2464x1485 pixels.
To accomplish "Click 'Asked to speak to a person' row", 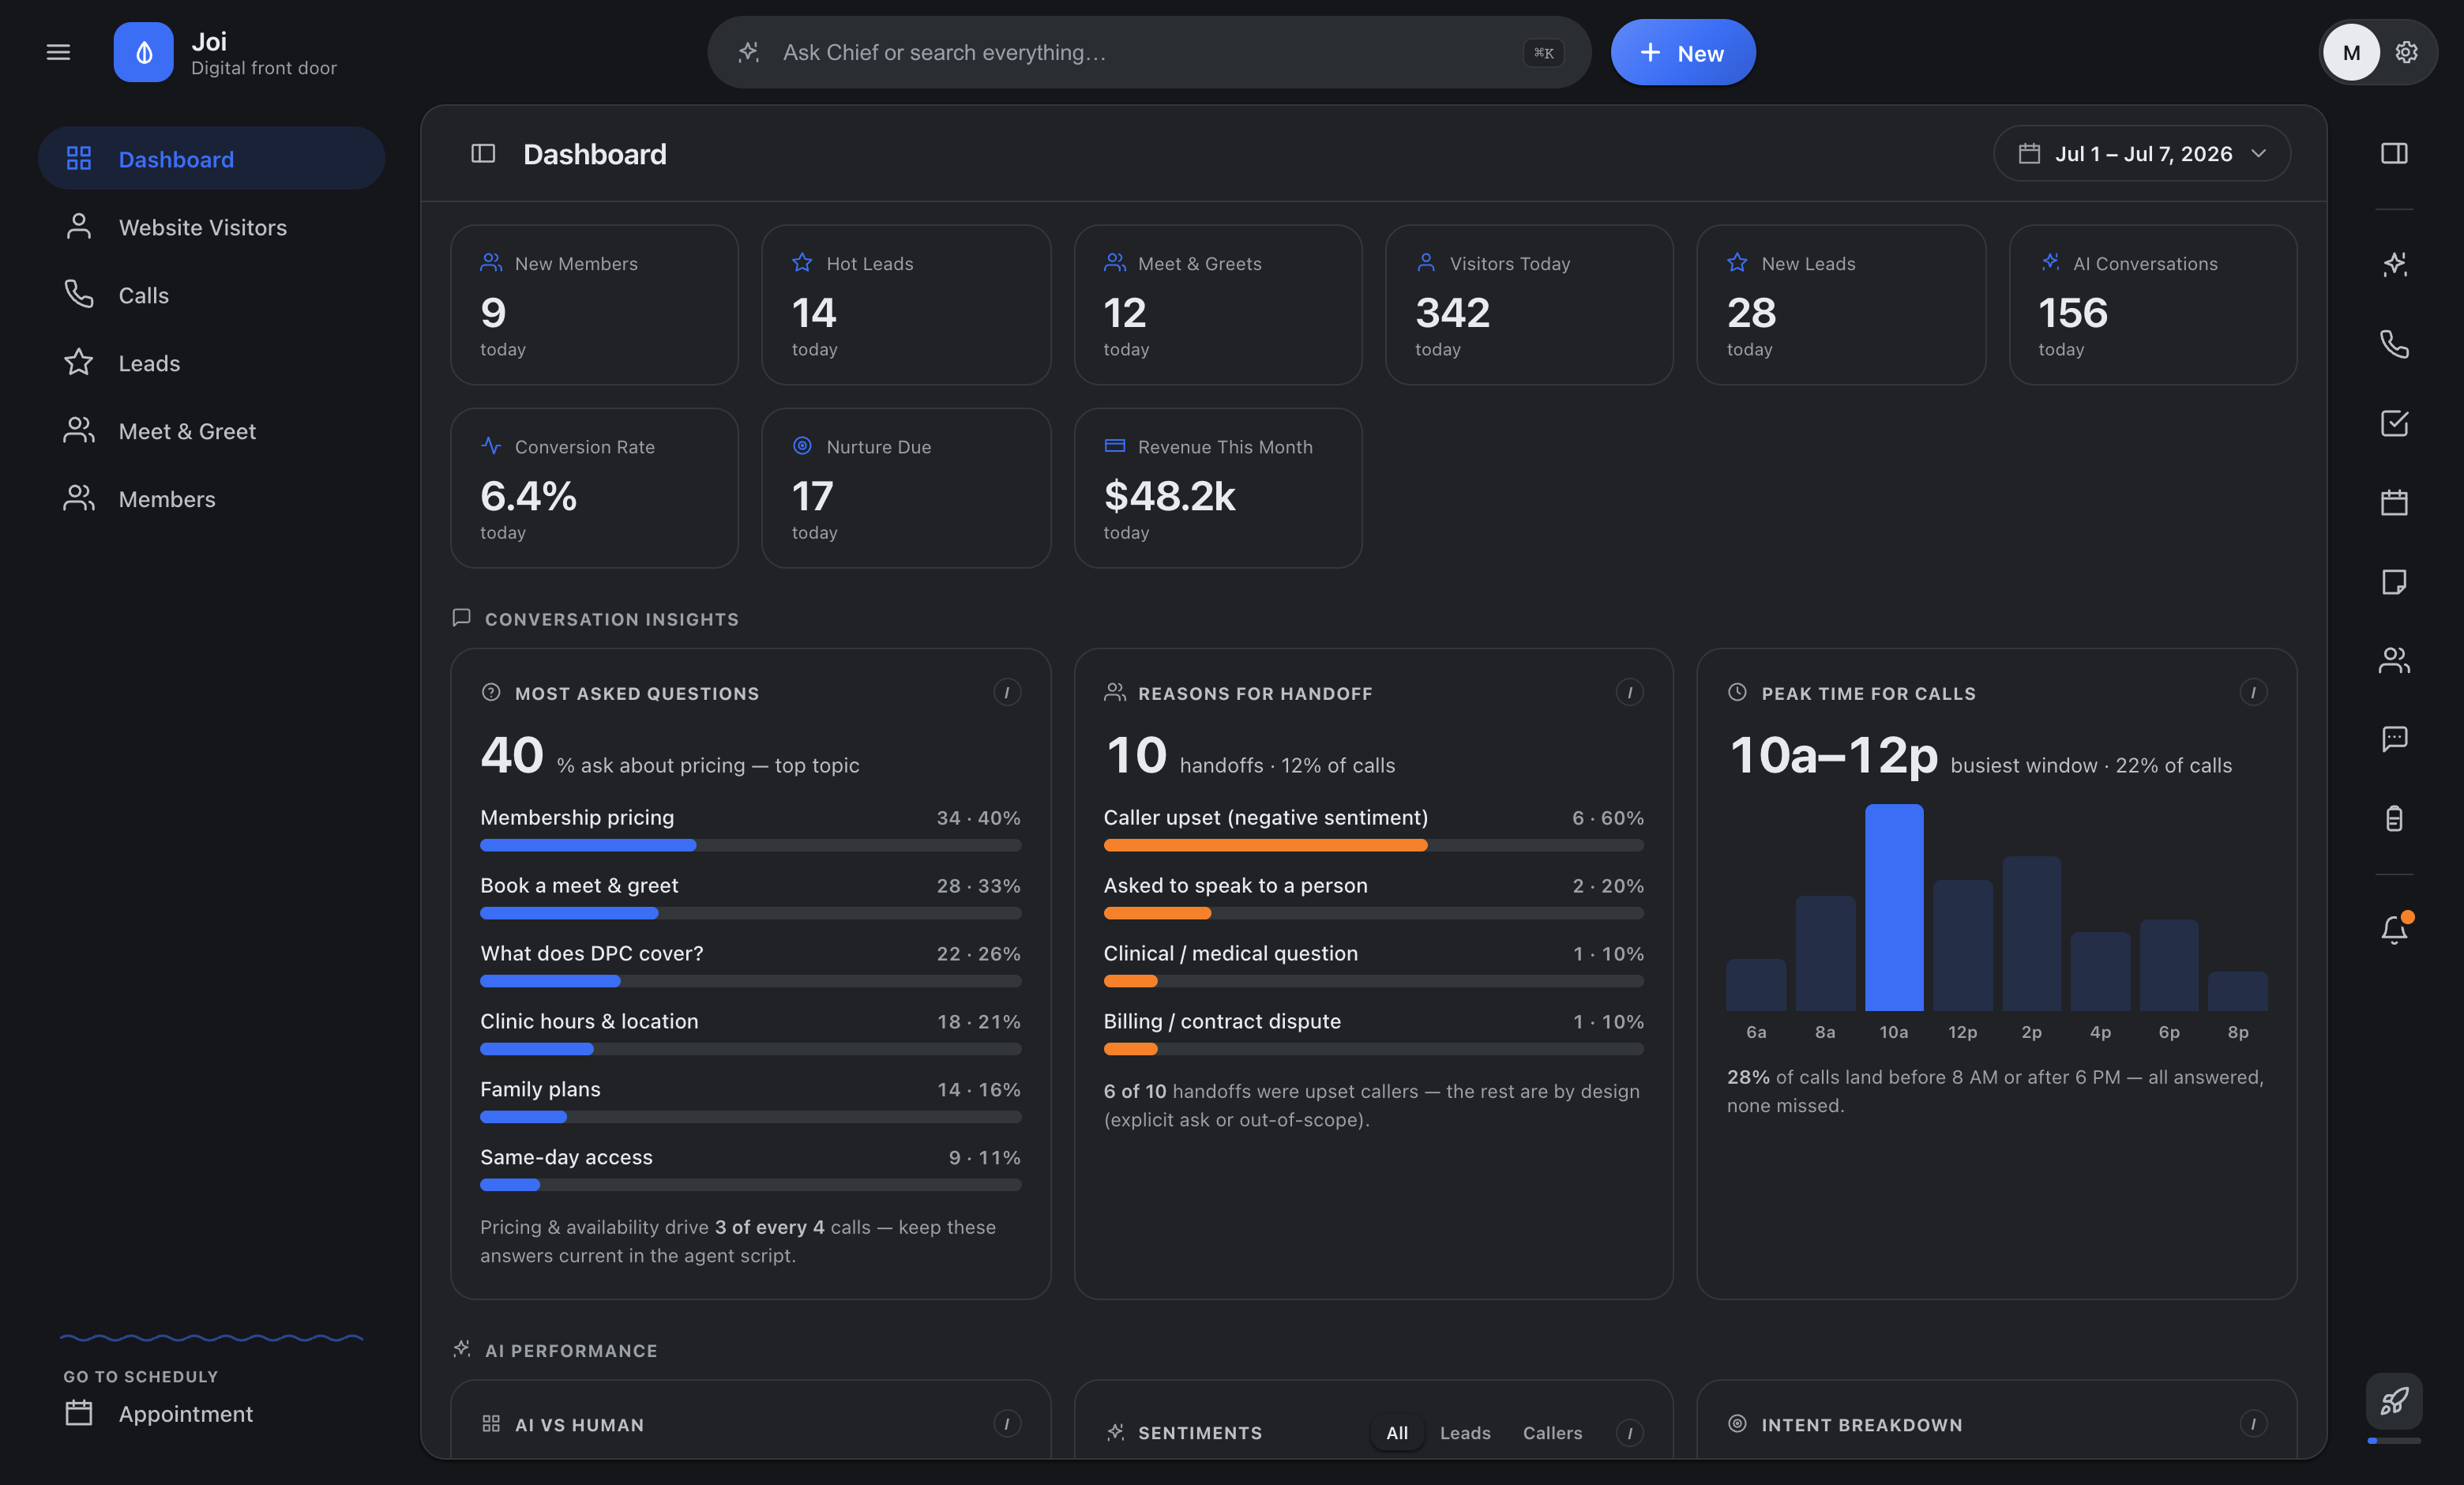I will pyautogui.click(x=1373, y=897).
